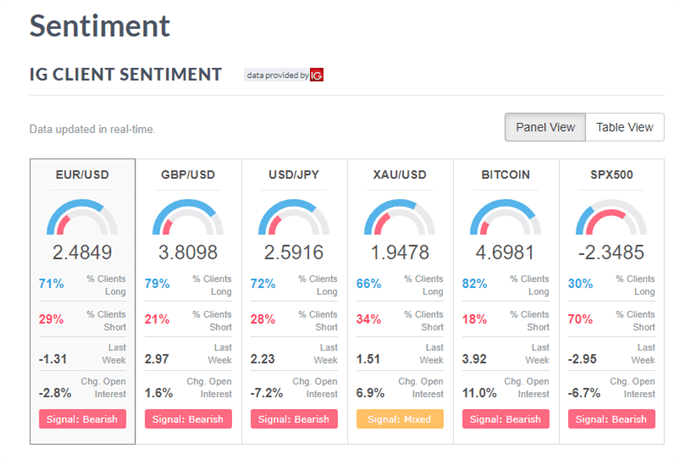Select the USD/JPY panel header
This screenshot has width=679, height=459.
click(x=295, y=175)
